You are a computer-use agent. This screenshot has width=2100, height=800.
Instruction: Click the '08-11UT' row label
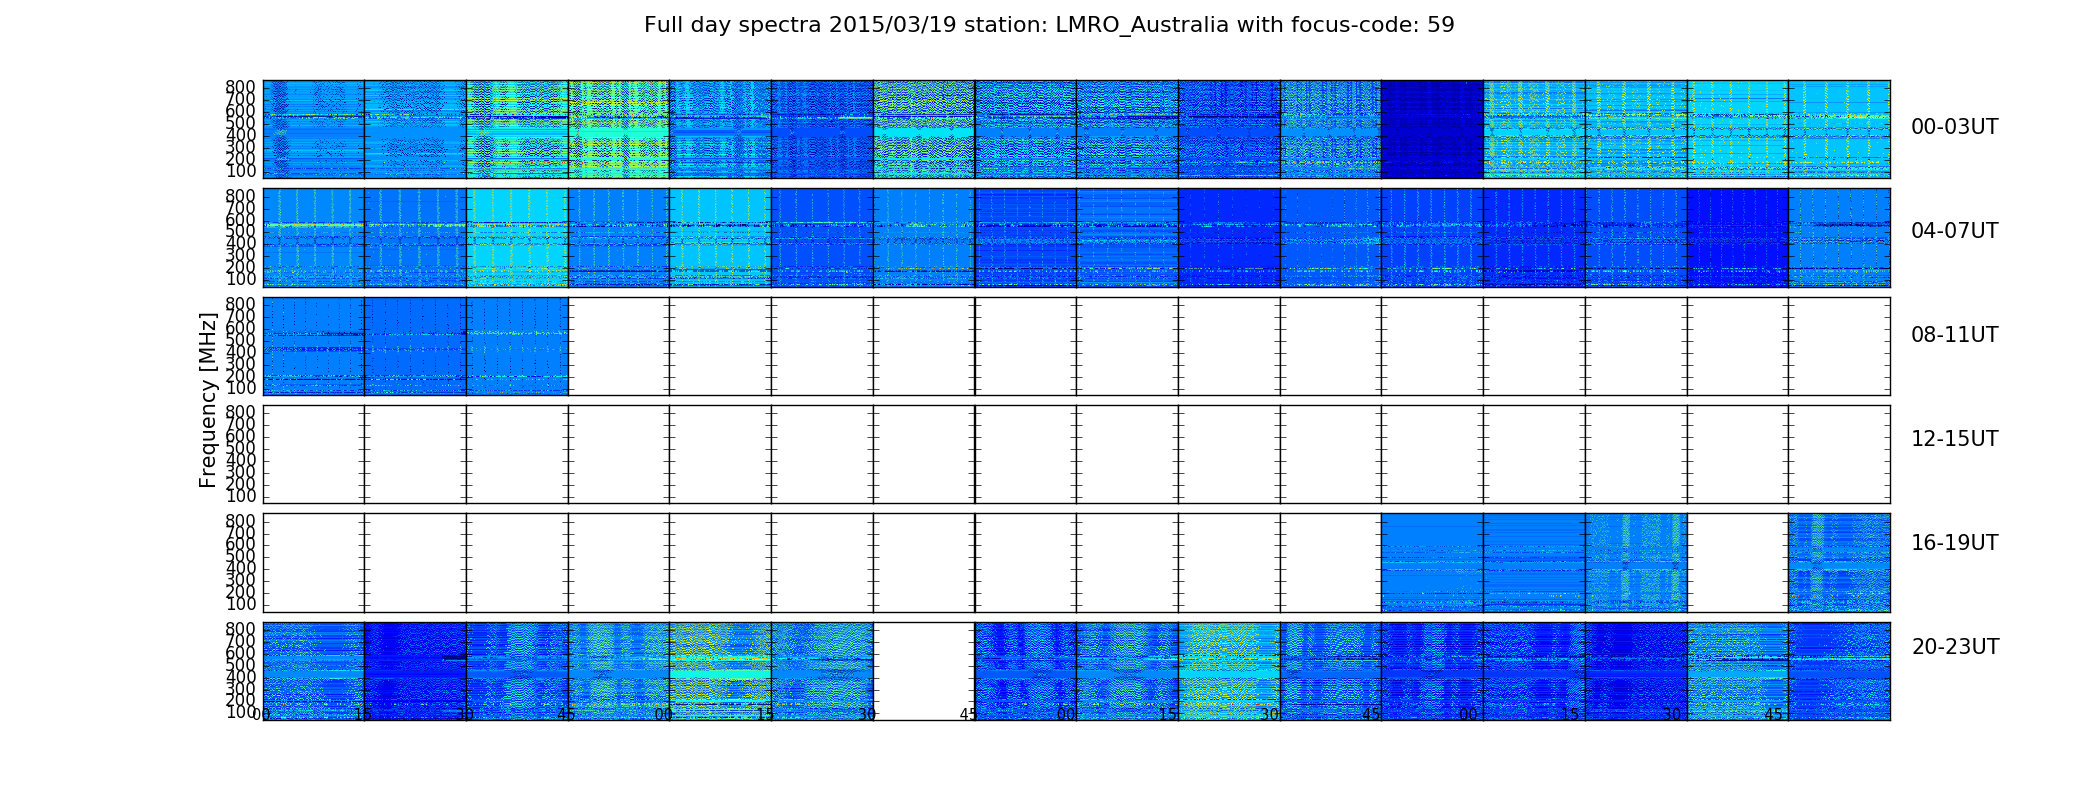point(1954,335)
